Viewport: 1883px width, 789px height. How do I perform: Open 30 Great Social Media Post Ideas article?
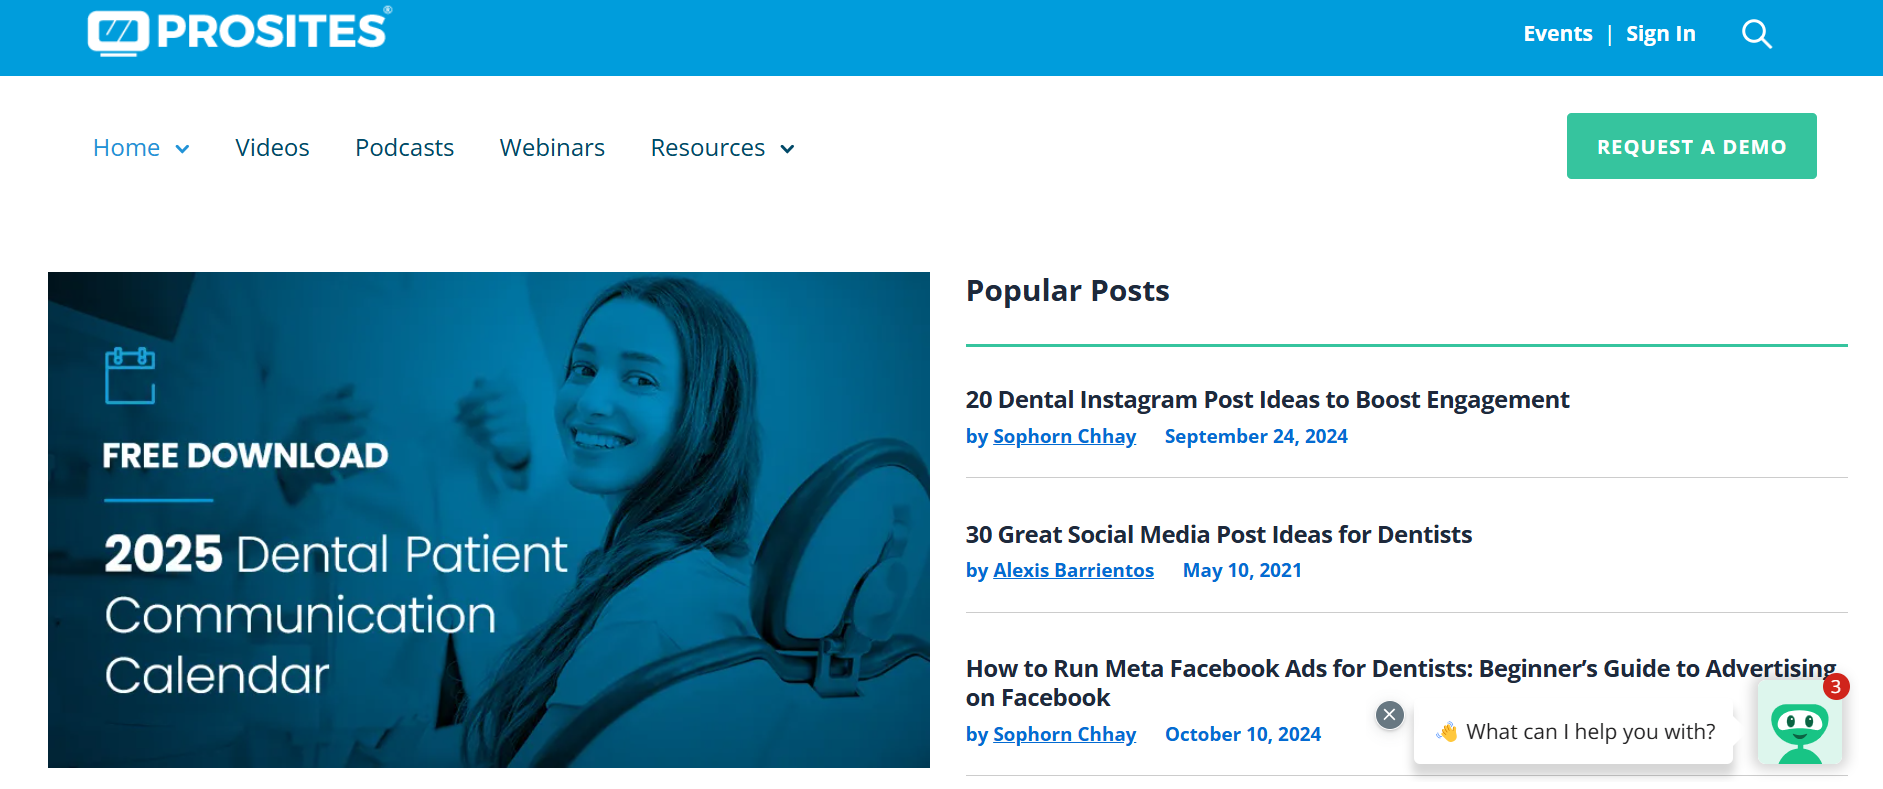point(1218,535)
